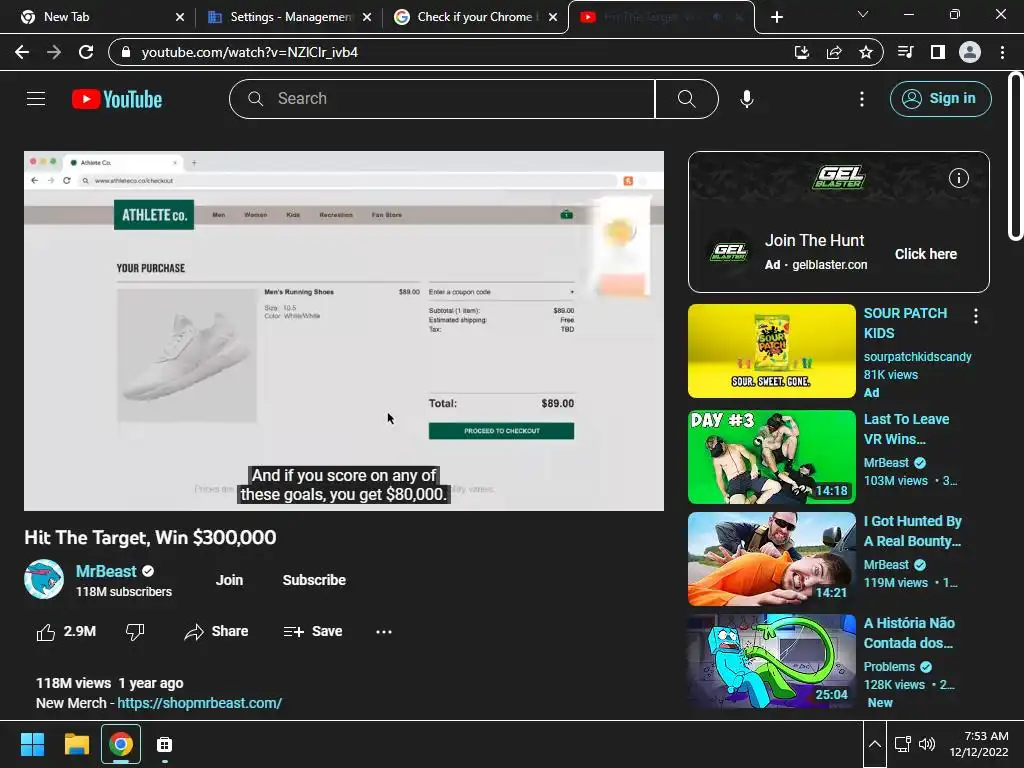Open Chrome profile avatar
The height and width of the screenshot is (768, 1024).
pyautogui.click(x=970, y=52)
